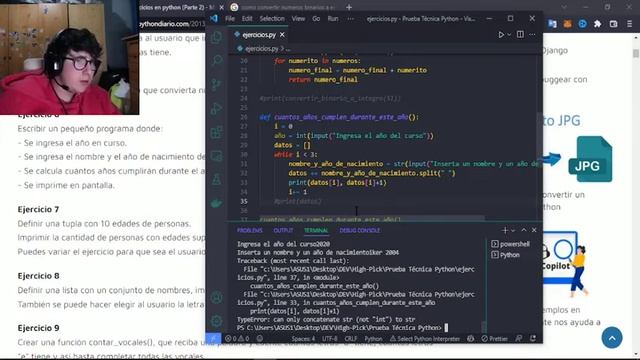Click the VS Code logo icon

point(214,19)
